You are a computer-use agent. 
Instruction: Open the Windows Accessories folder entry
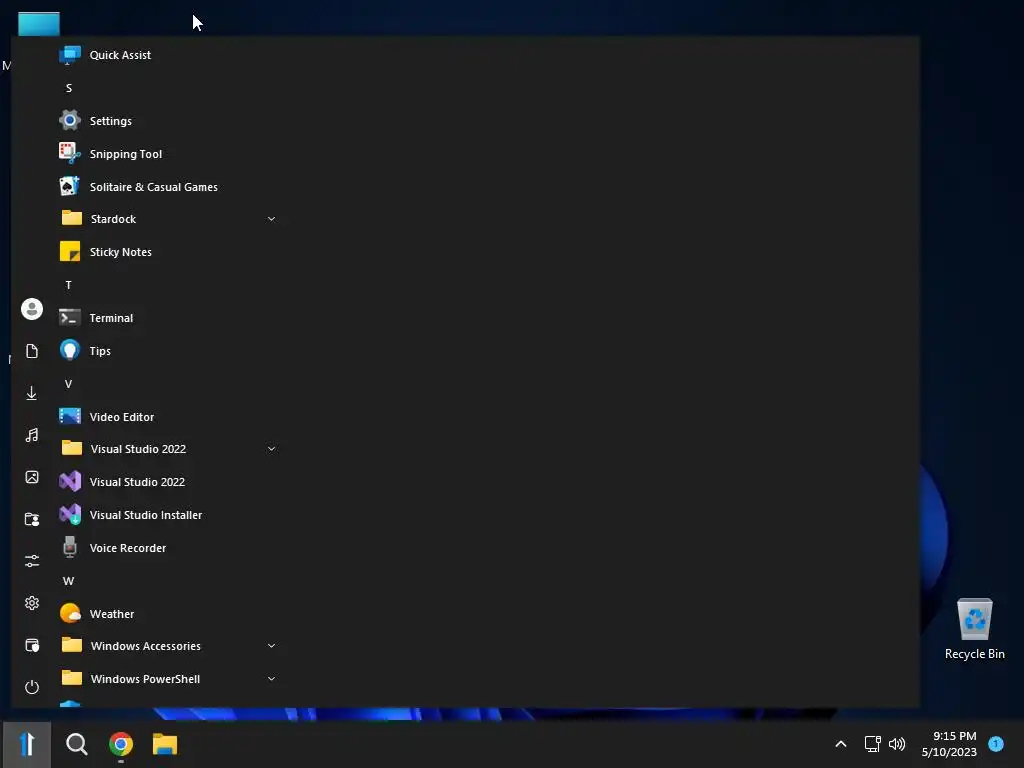tap(168, 646)
